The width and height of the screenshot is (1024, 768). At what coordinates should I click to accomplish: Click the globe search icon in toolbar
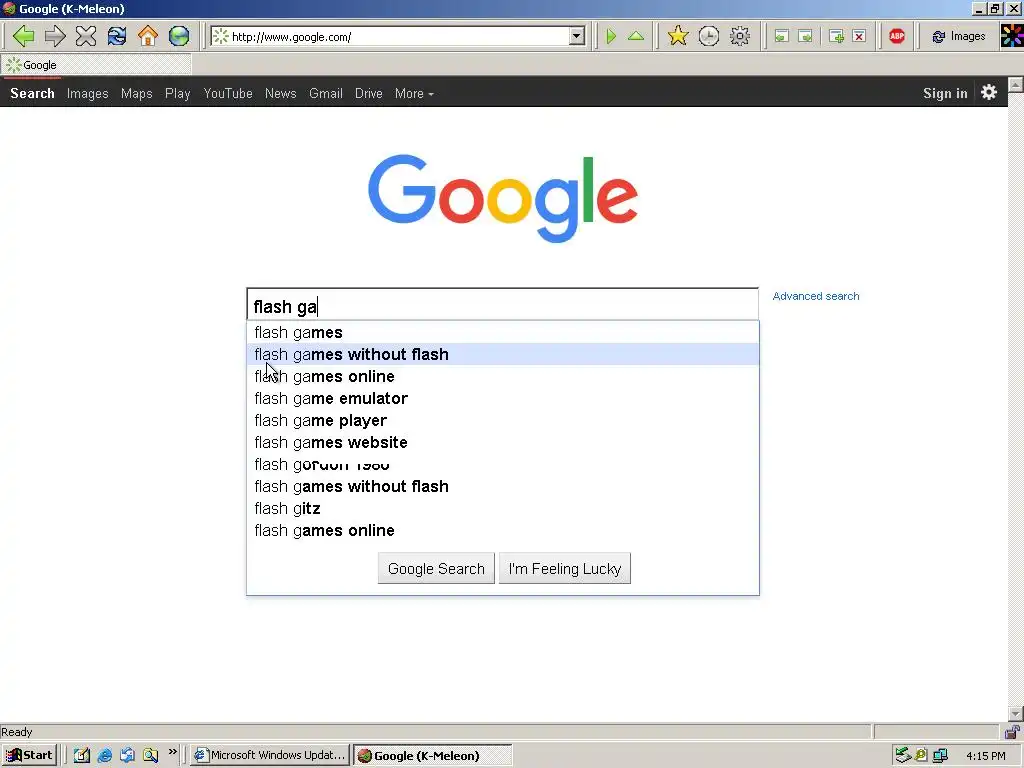(x=179, y=36)
